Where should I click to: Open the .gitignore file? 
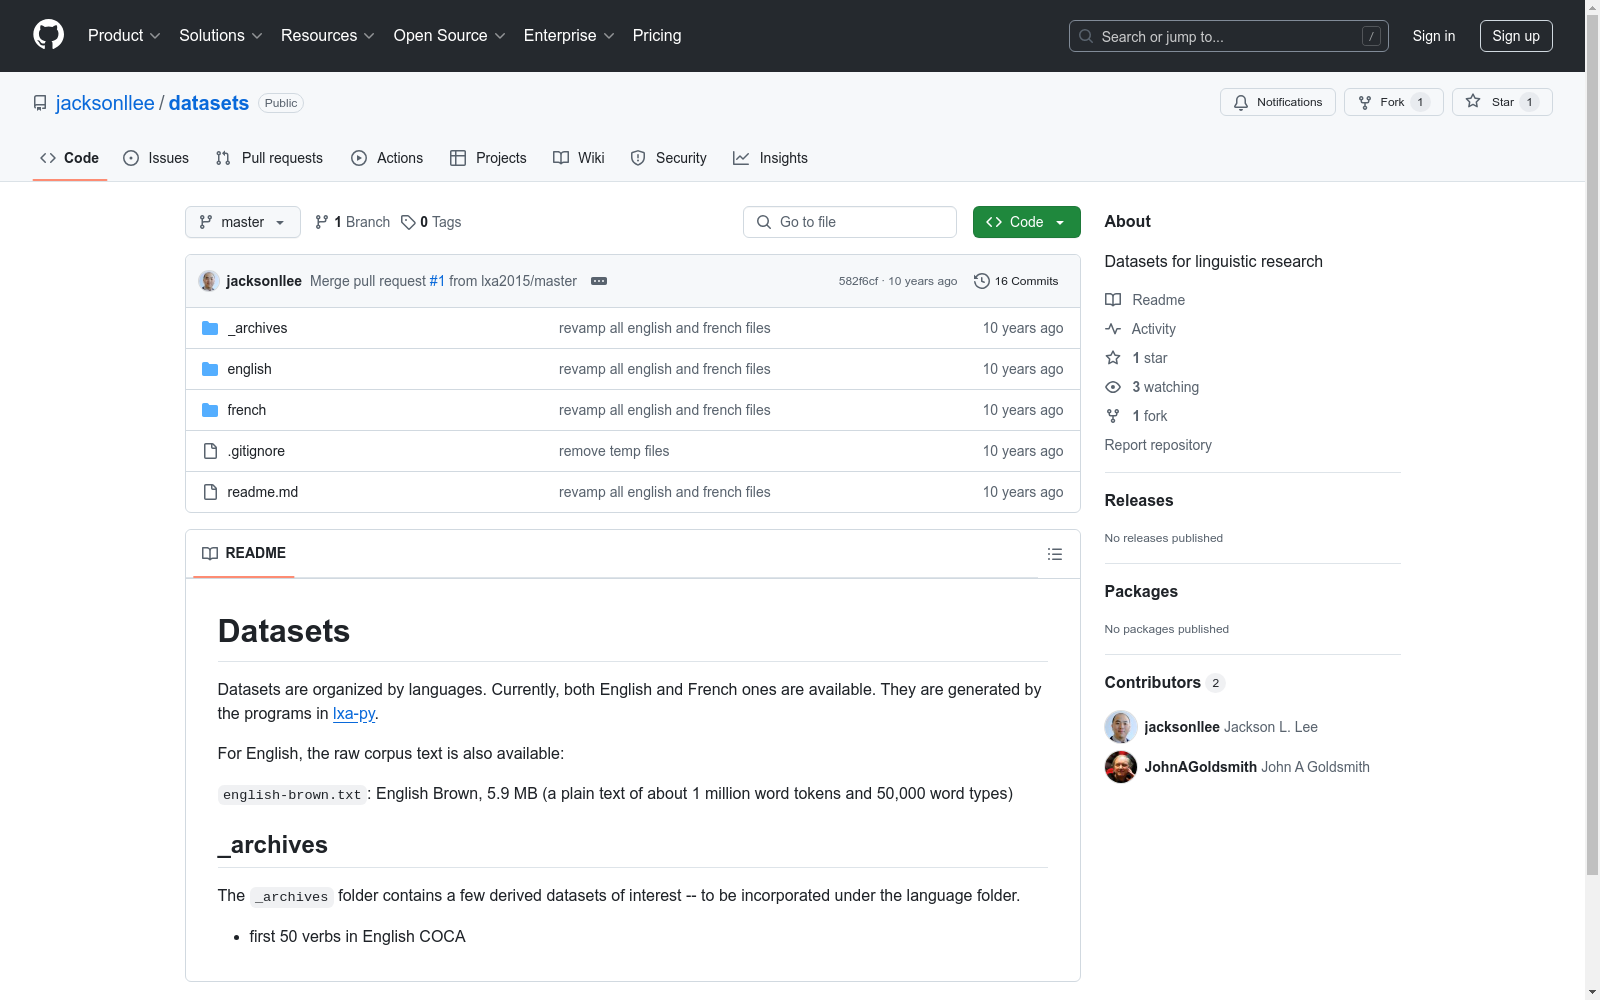click(256, 451)
